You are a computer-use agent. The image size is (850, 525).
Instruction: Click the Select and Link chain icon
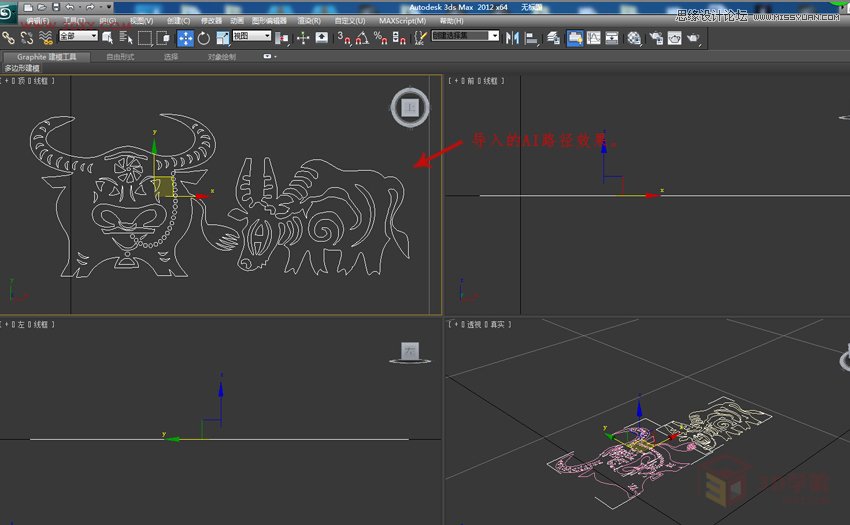(x=9, y=38)
